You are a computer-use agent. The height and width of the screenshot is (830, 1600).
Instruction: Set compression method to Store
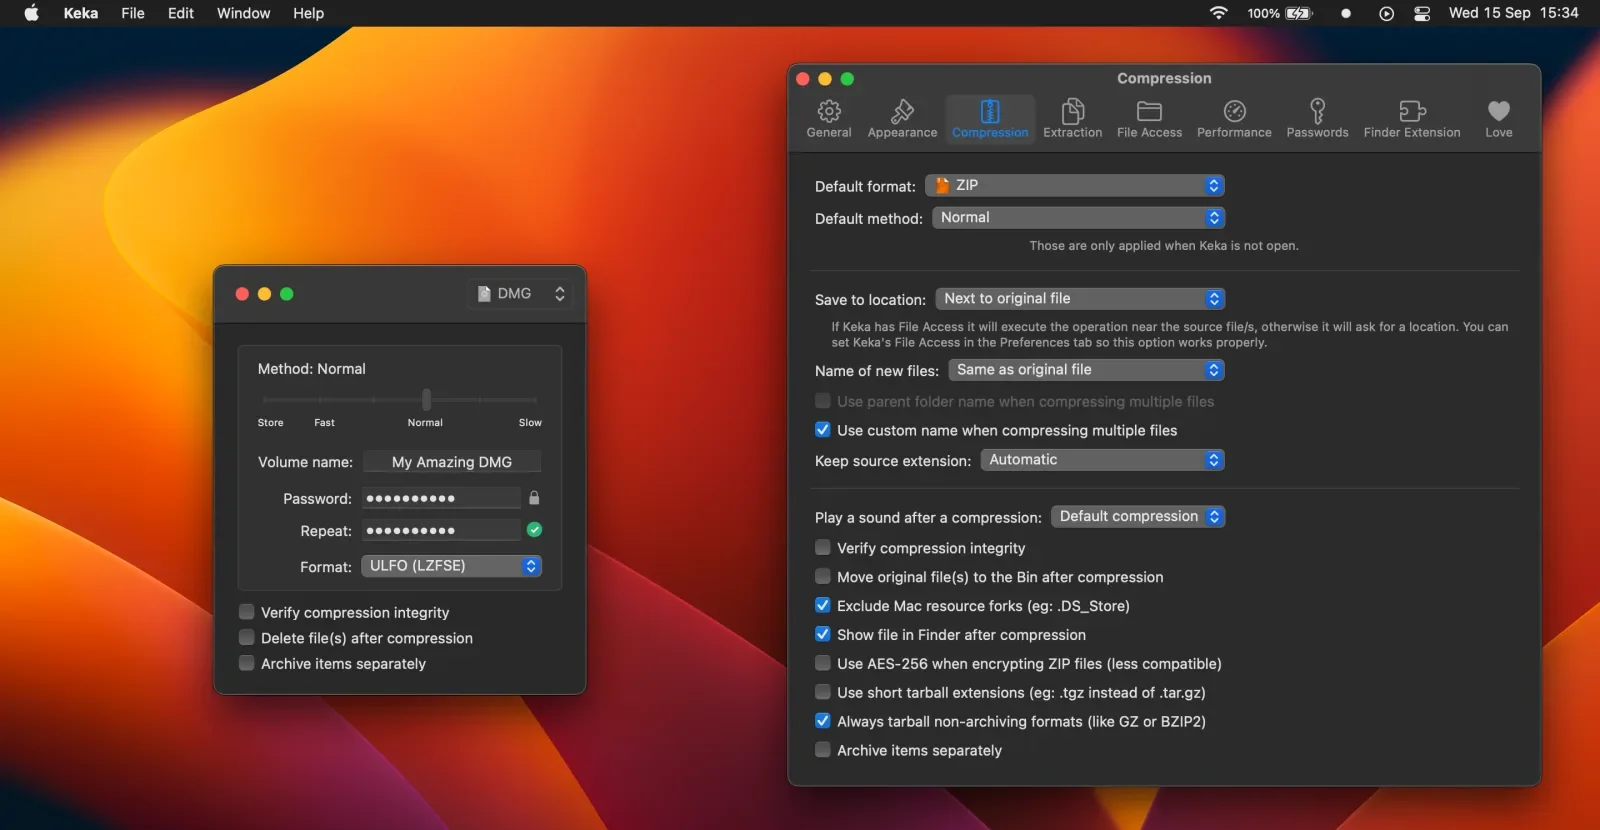pyautogui.click(x=270, y=422)
